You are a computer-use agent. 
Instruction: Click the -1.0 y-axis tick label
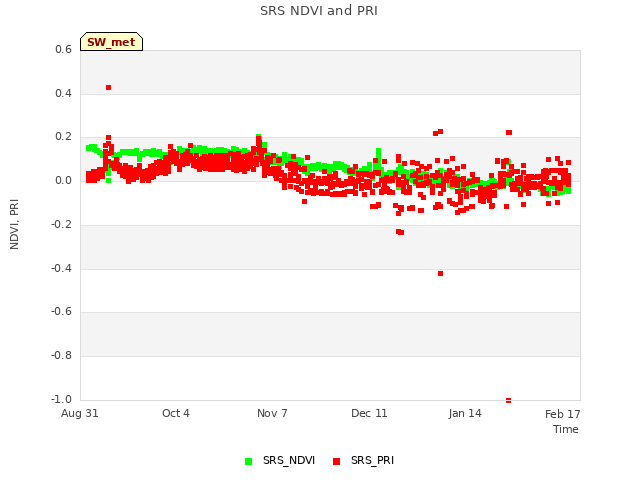coord(61,399)
